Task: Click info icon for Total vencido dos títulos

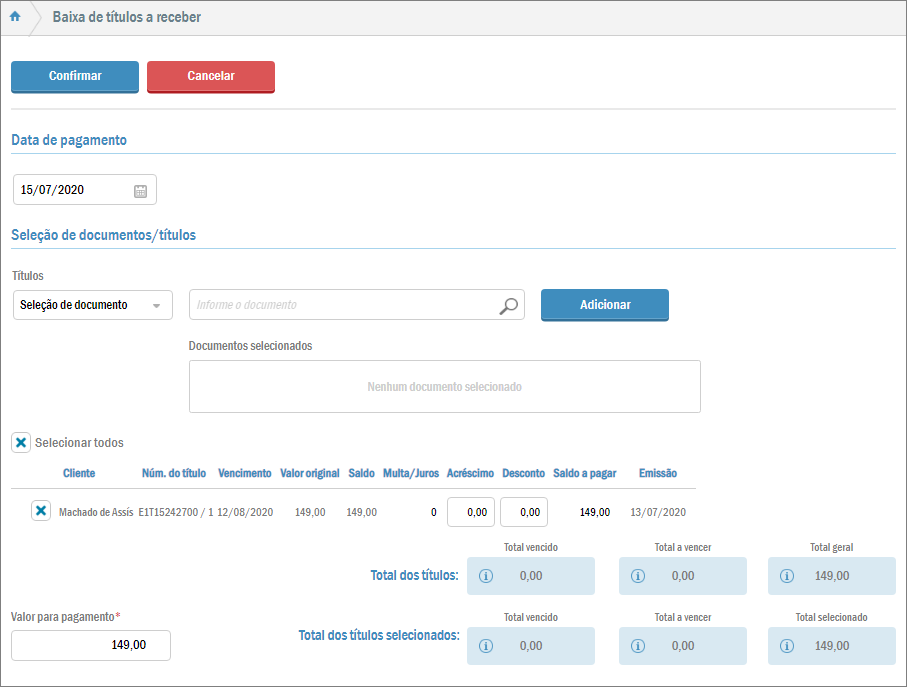Action: coord(487,576)
